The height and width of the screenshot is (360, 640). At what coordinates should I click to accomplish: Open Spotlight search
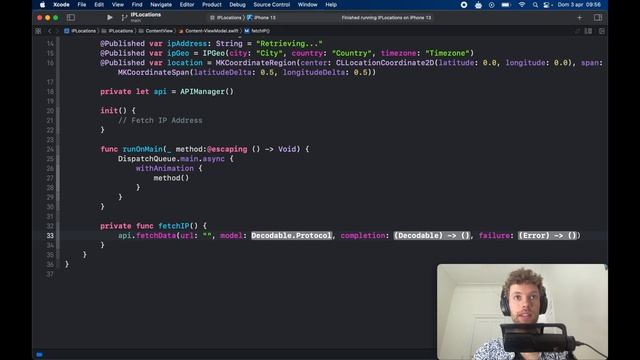[535, 5]
